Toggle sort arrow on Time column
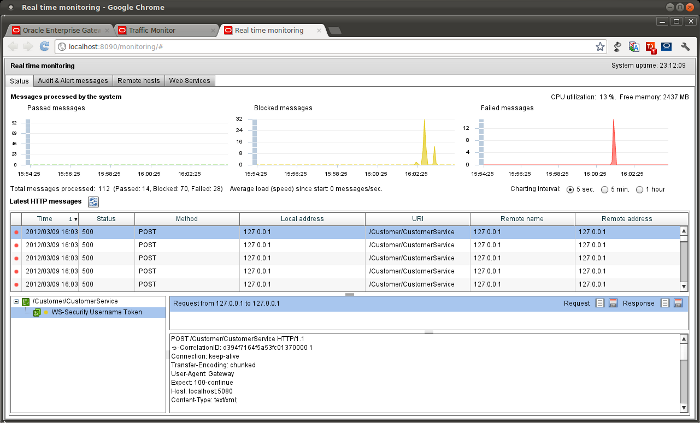Viewport: 700px width, 423px height. click(73, 218)
